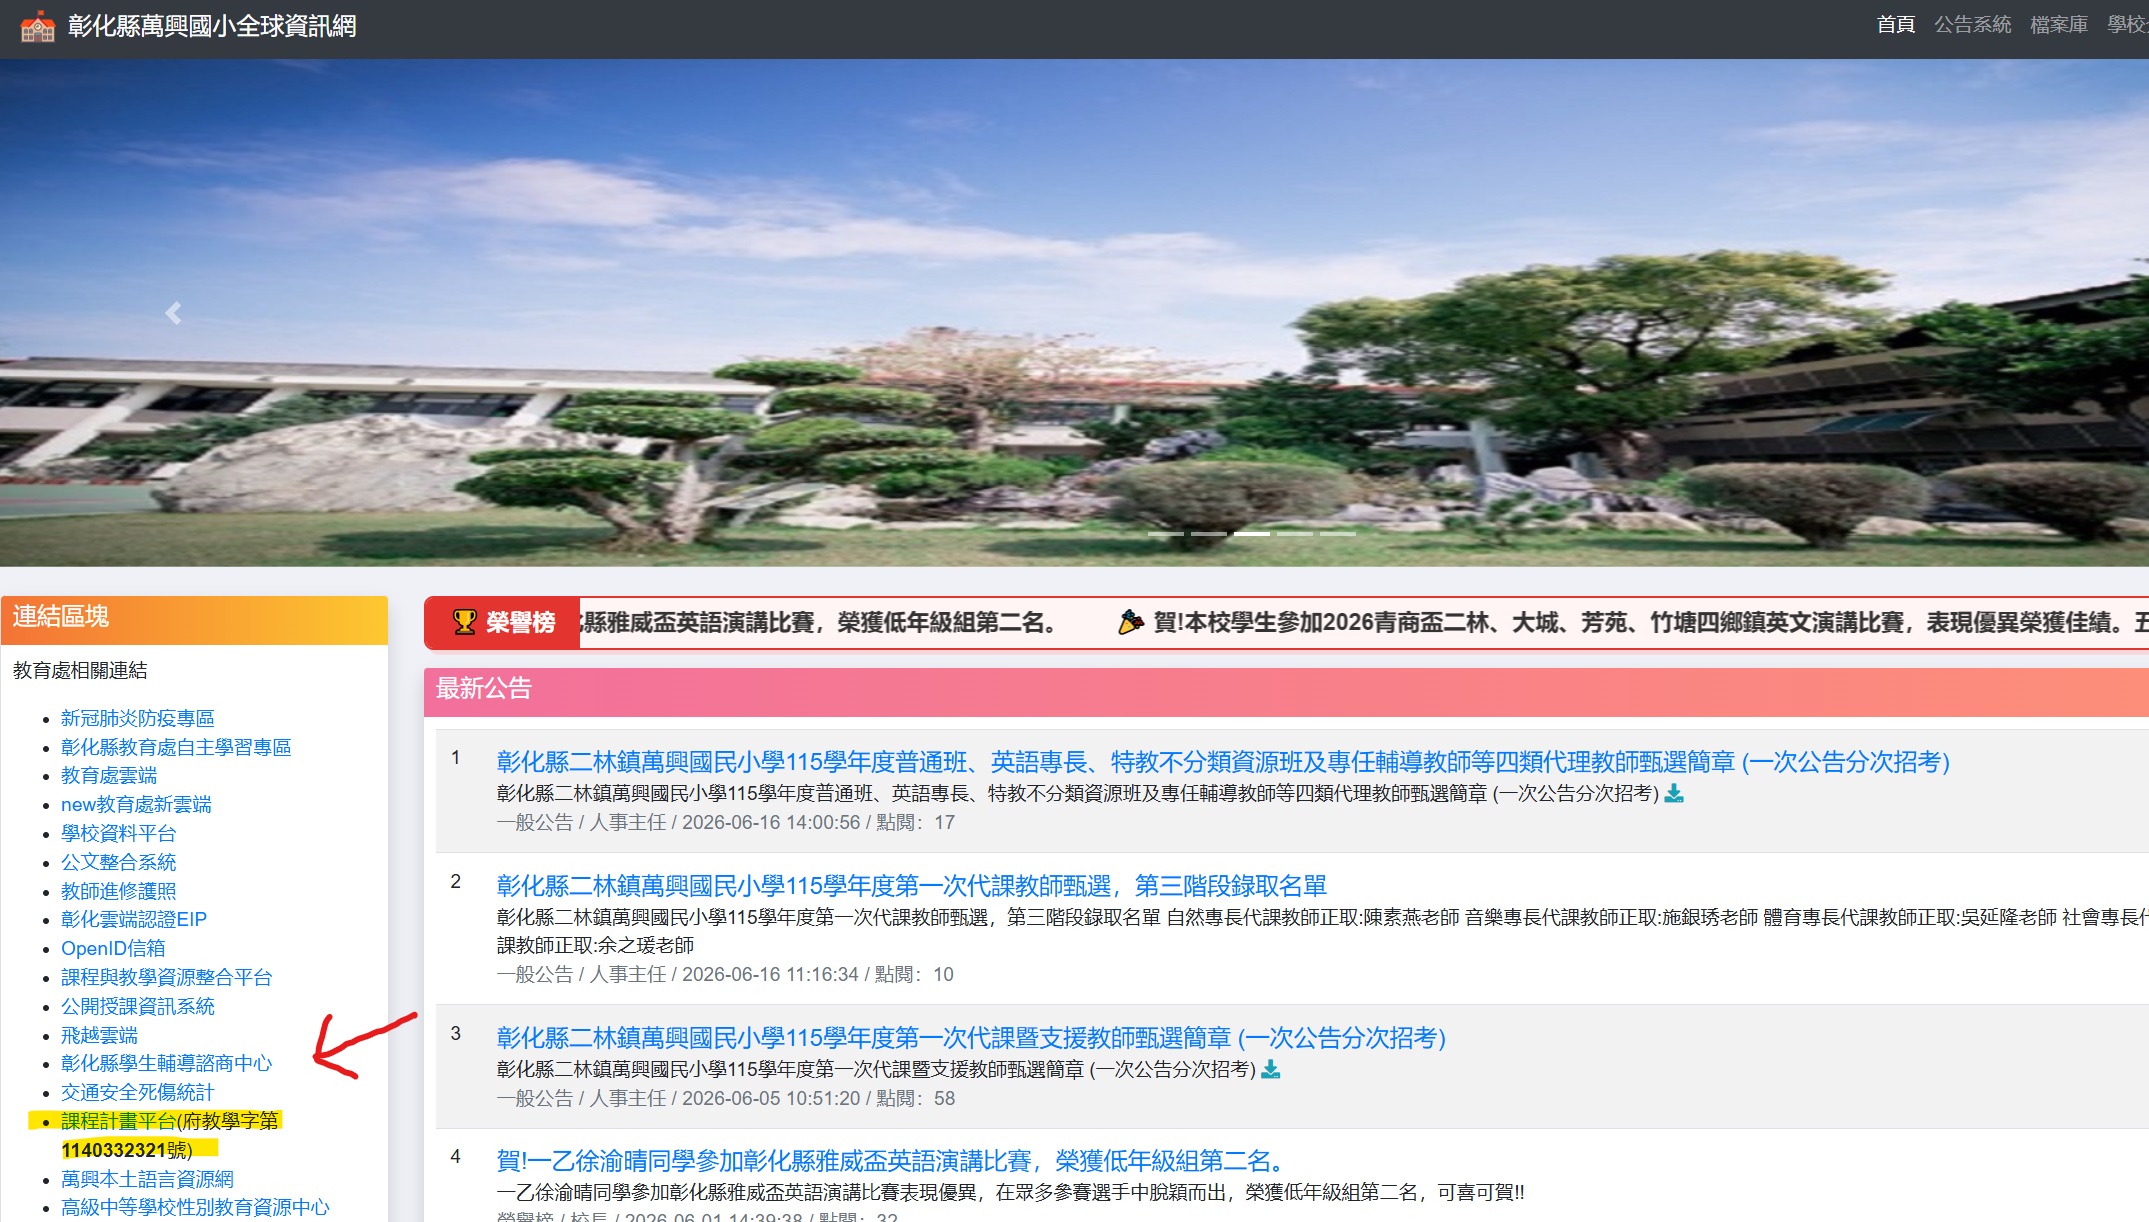Click the campus garden banner photo
The width and height of the screenshot is (2149, 1222).
click(1074, 313)
